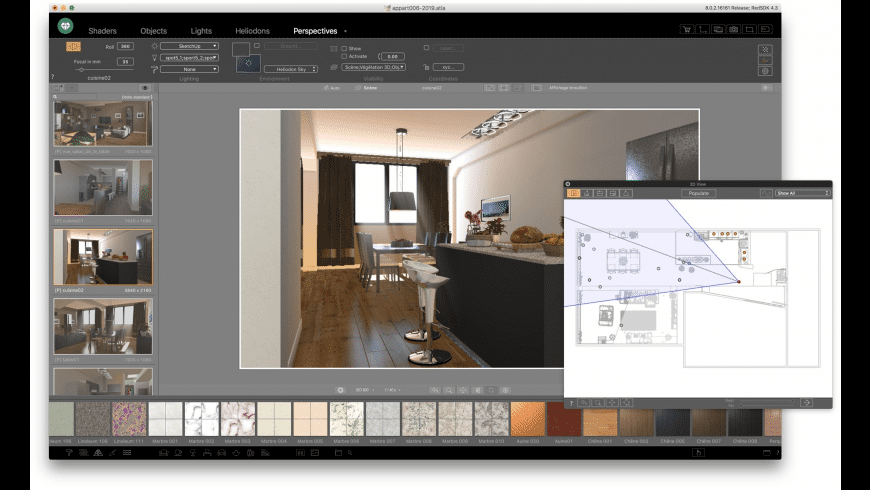Click the Heliodon Sky background thumbnail
The height and width of the screenshot is (490, 870).
click(248, 63)
